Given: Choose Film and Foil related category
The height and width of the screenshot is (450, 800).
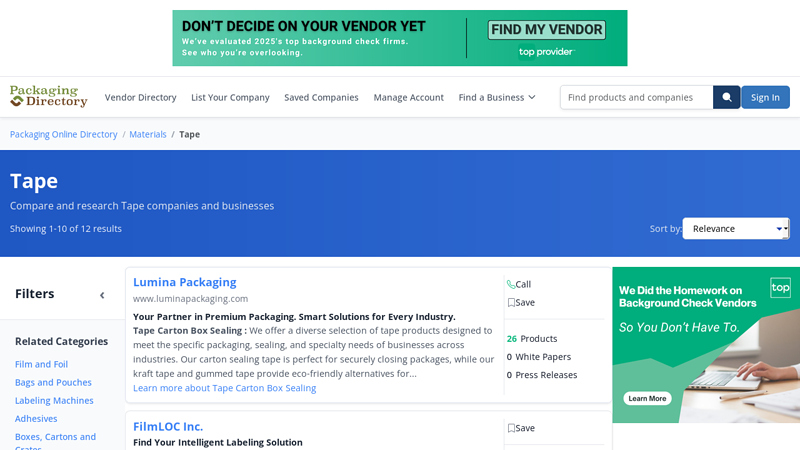Looking at the screenshot, I should tap(41, 364).
